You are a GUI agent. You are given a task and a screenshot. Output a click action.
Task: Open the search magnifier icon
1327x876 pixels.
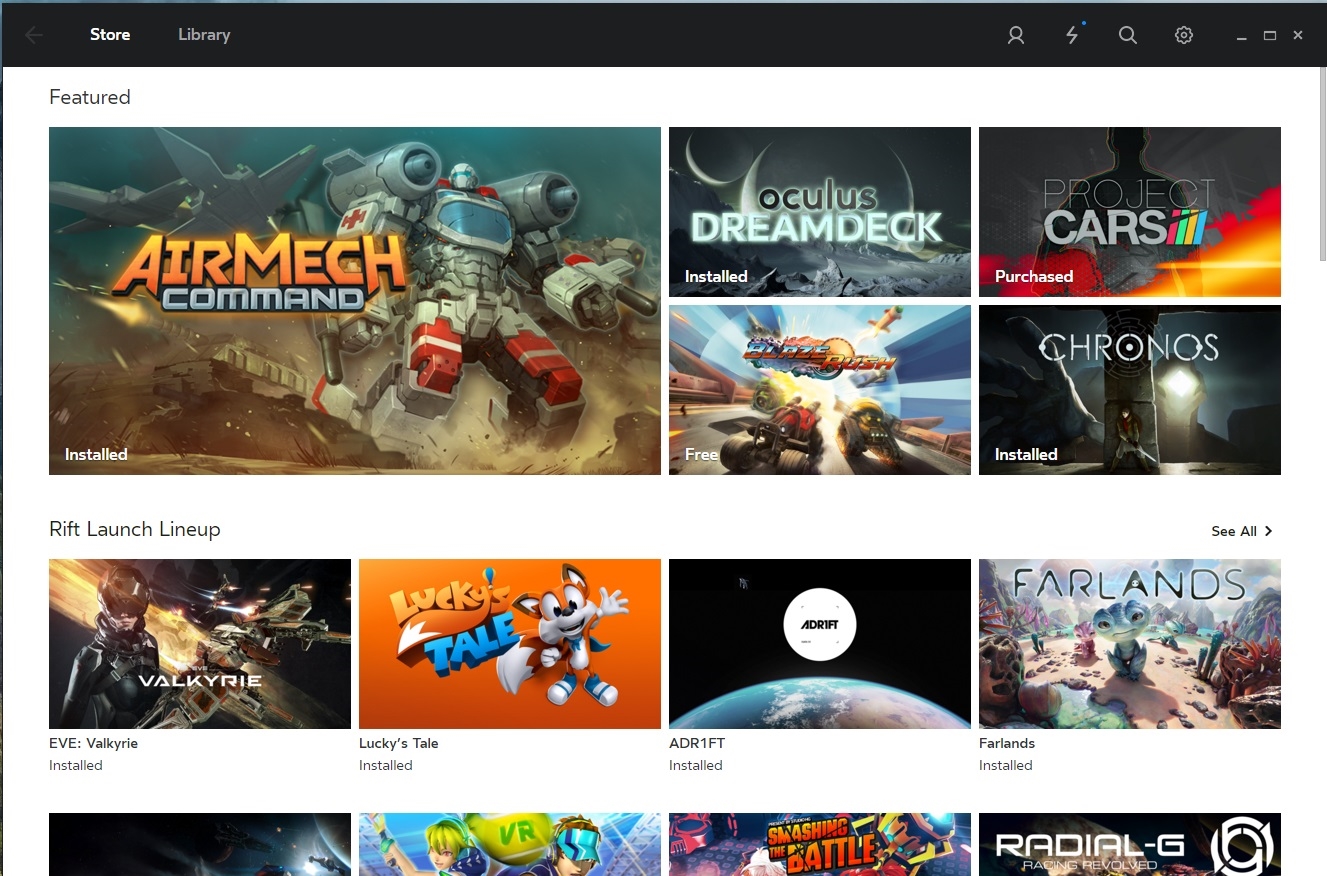(x=1128, y=35)
